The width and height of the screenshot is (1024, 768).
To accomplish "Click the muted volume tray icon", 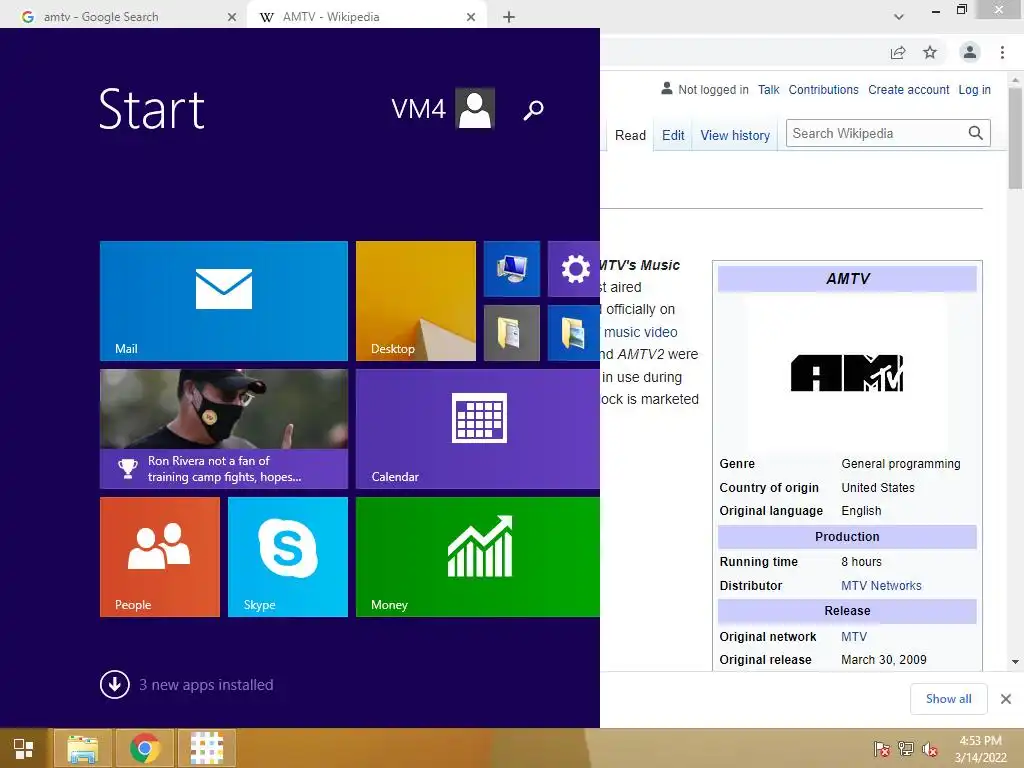I will coord(929,749).
